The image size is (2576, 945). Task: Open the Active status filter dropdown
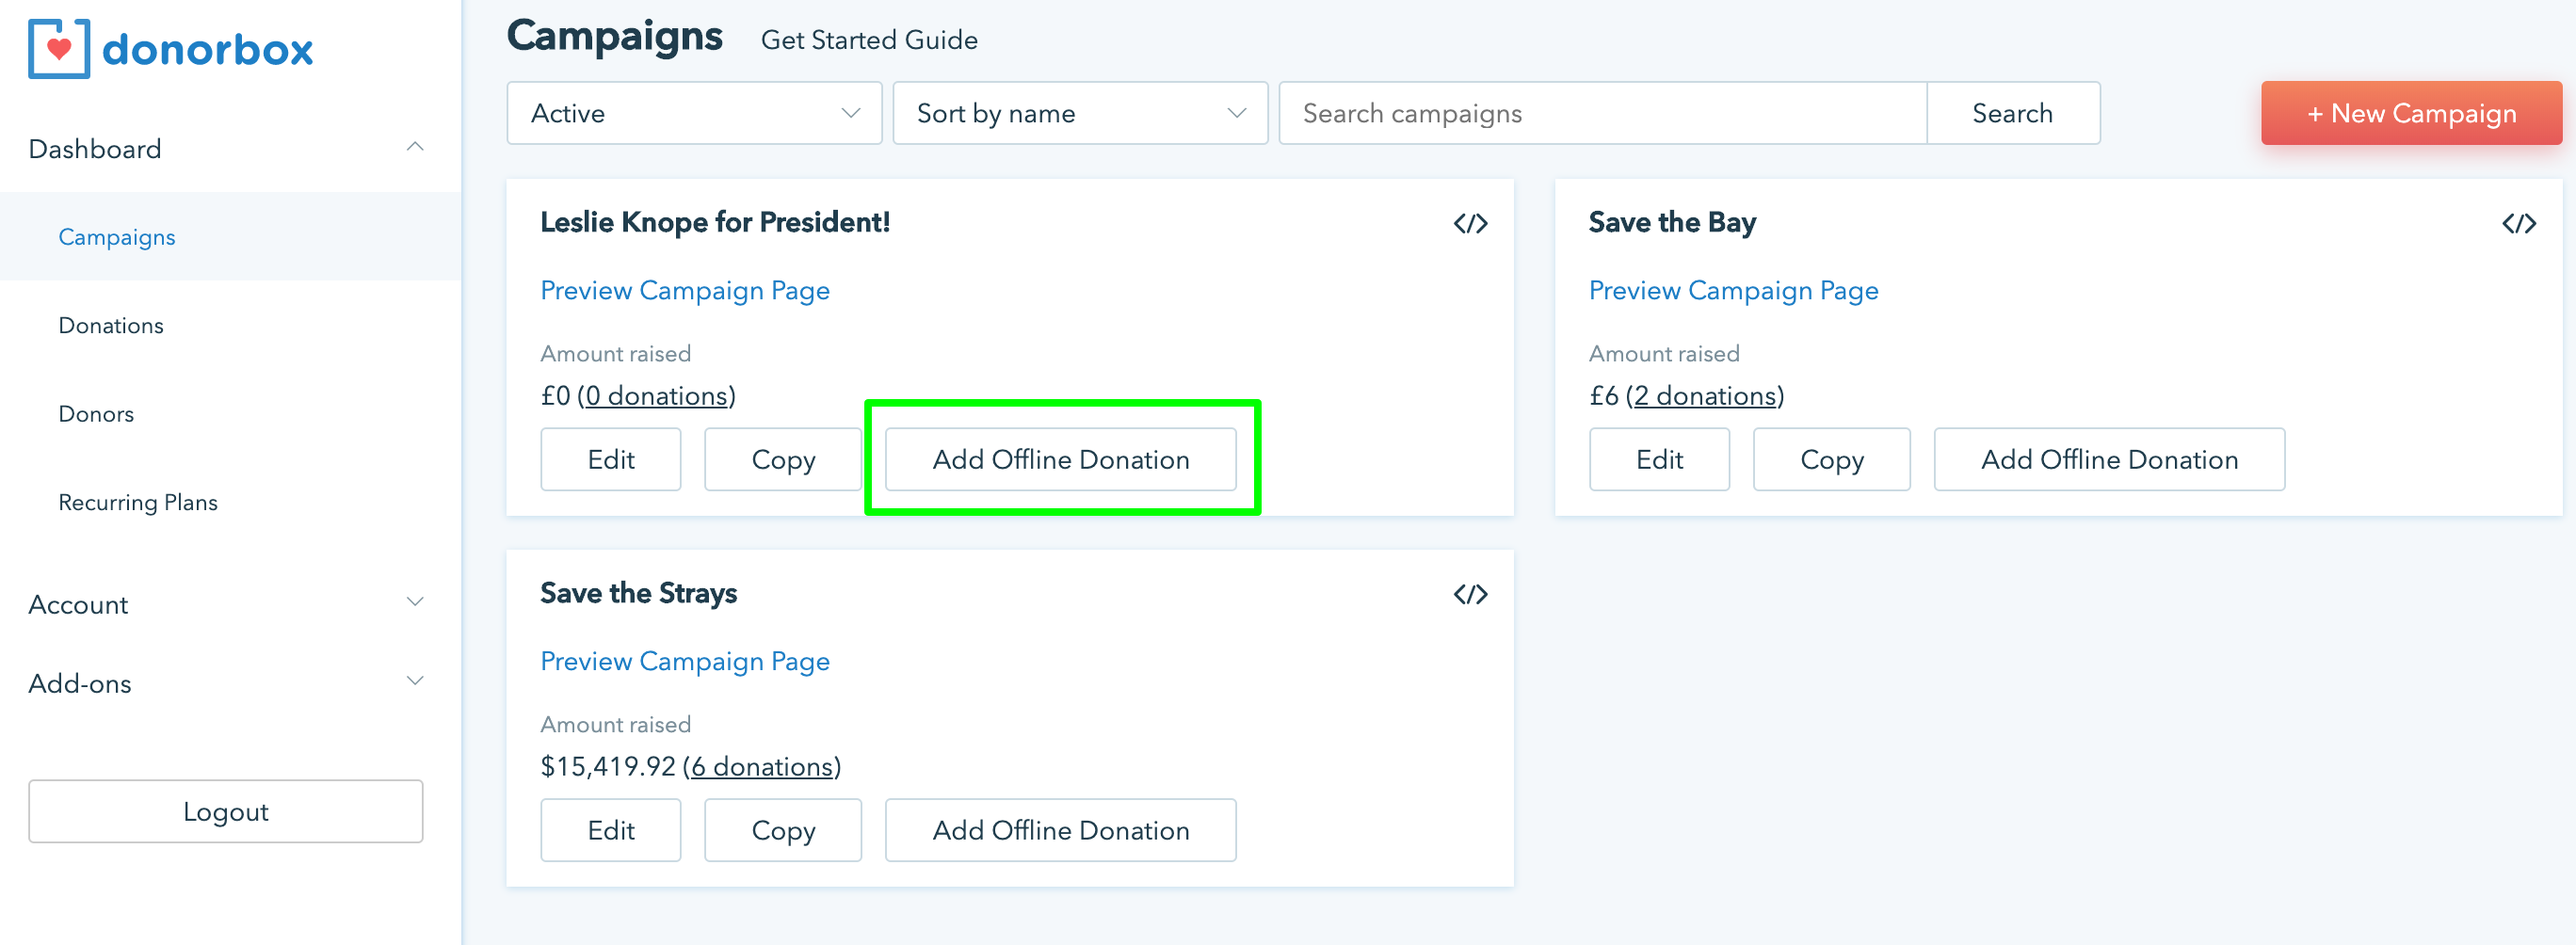point(694,113)
